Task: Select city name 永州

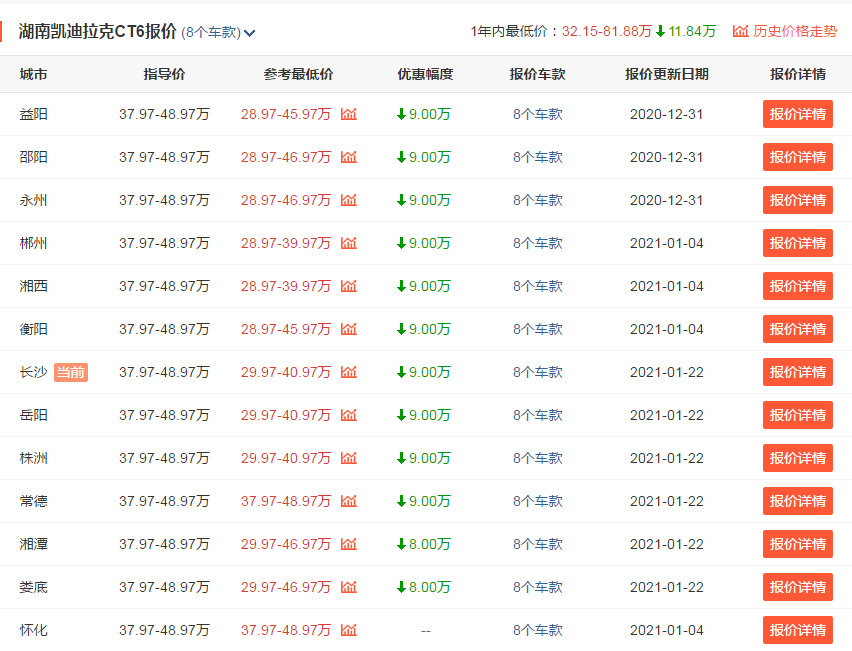Action: point(34,200)
